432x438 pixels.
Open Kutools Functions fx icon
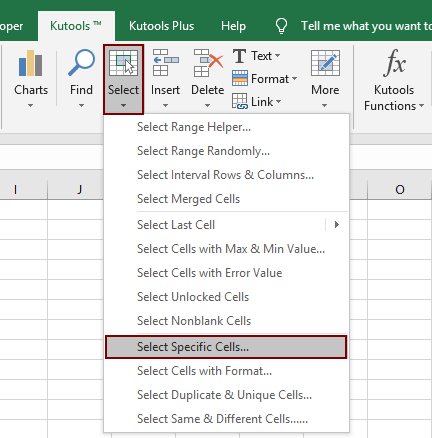pos(395,63)
